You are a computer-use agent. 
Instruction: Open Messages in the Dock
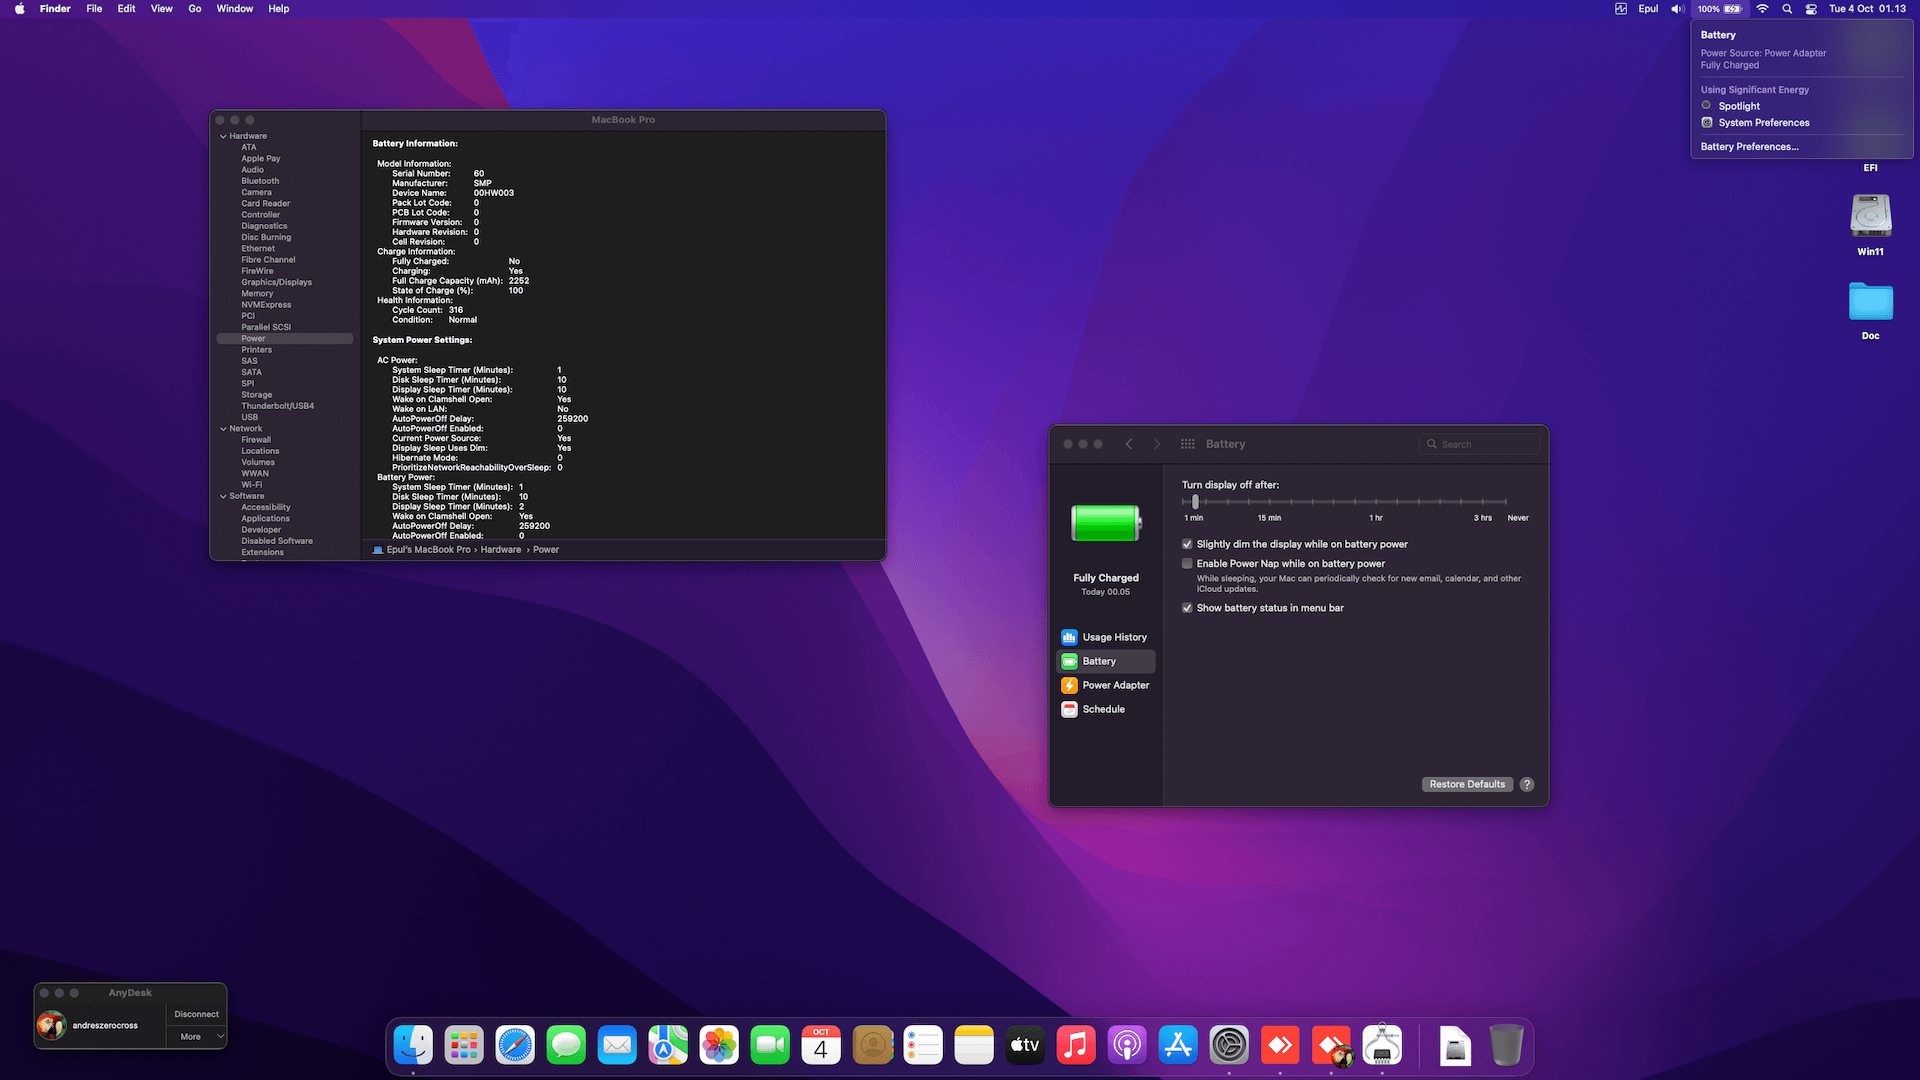click(566, 1045)
